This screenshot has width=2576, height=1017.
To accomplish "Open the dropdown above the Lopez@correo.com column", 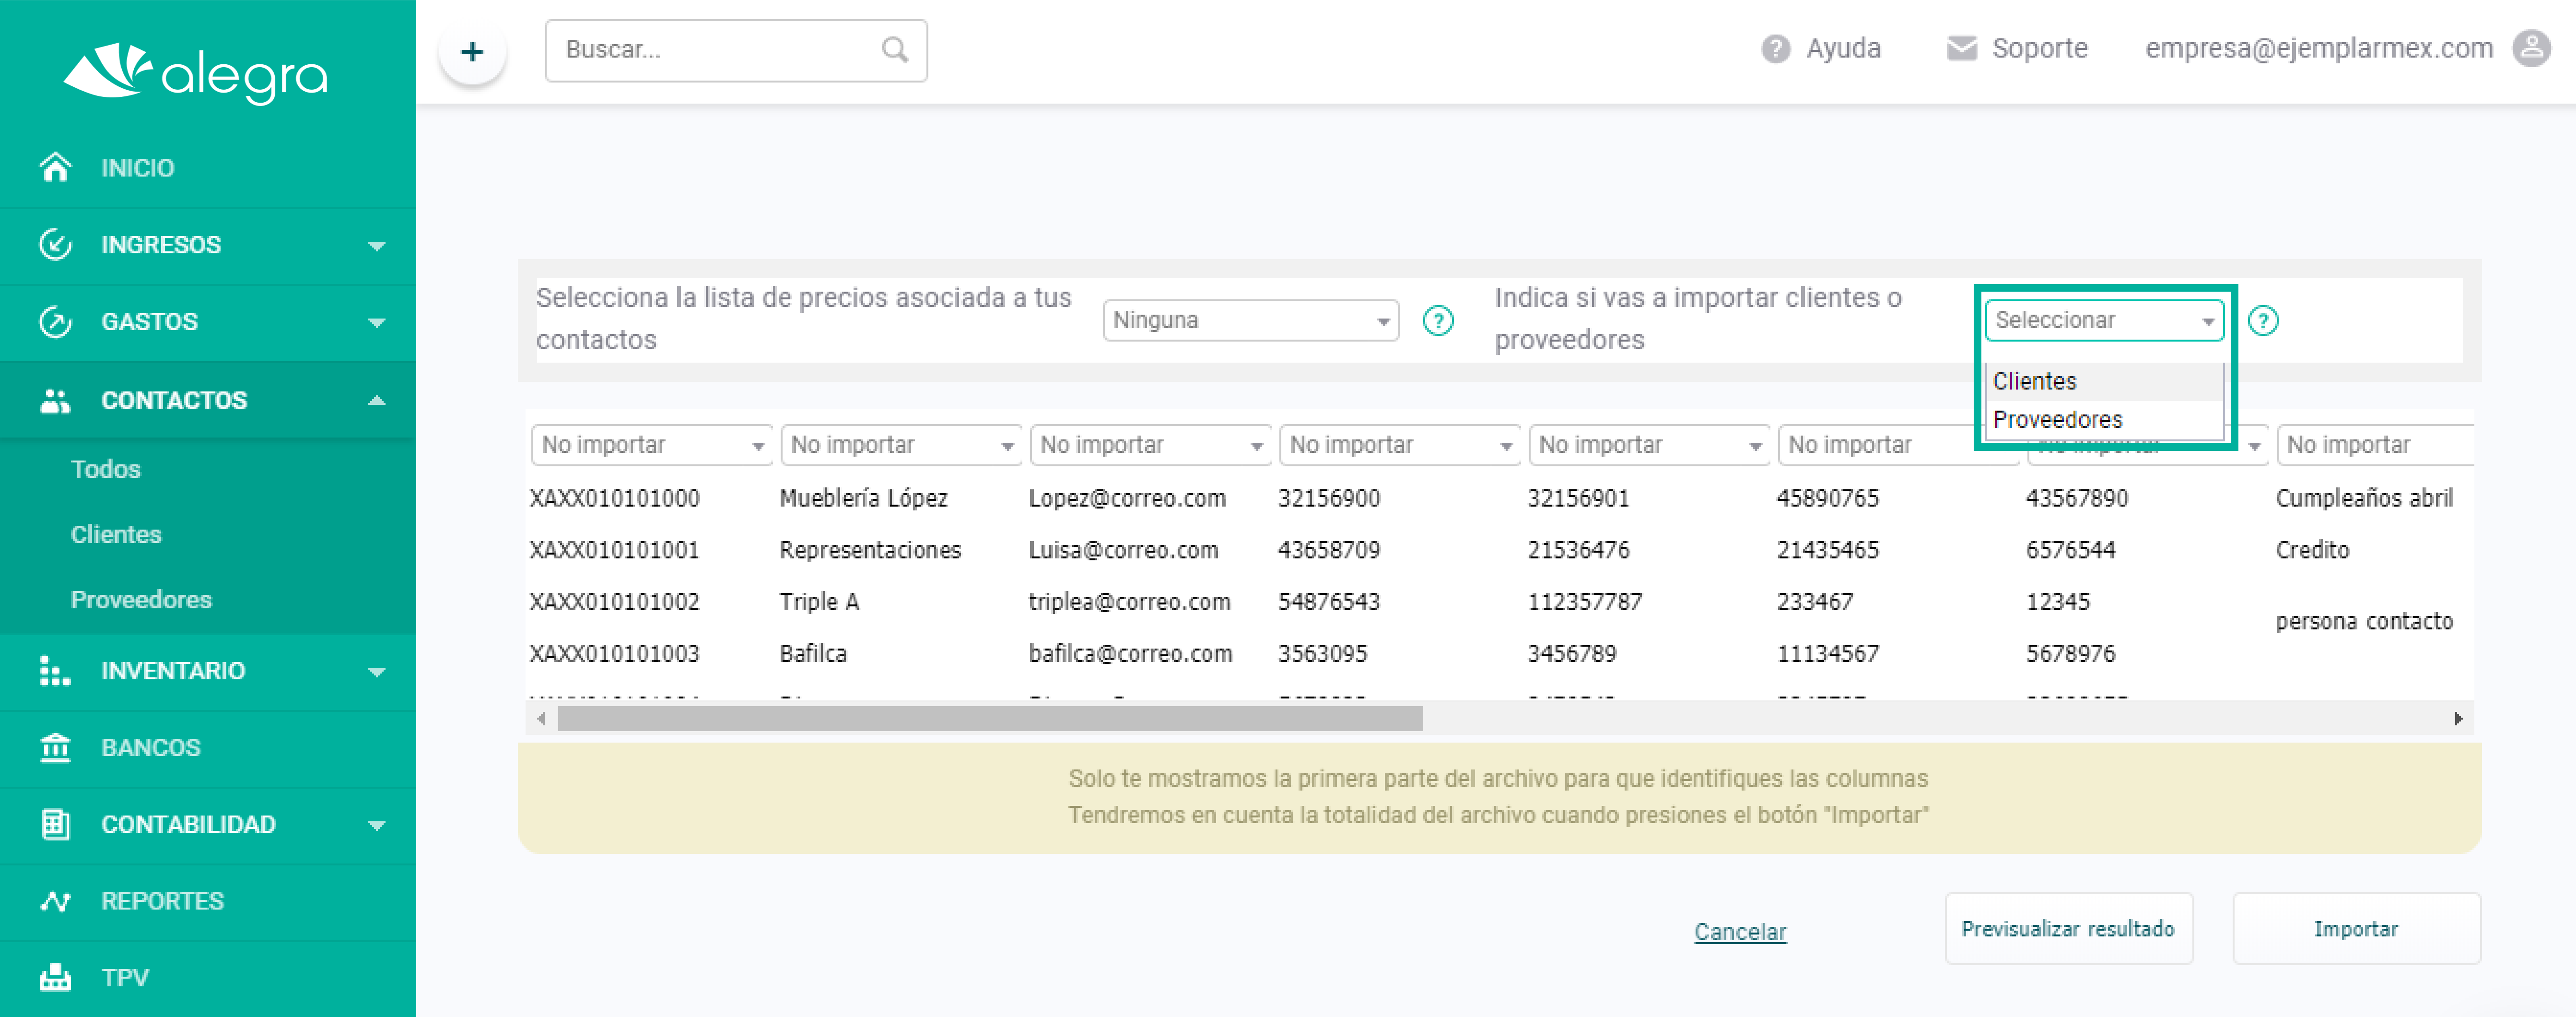I will point(1150,445).
